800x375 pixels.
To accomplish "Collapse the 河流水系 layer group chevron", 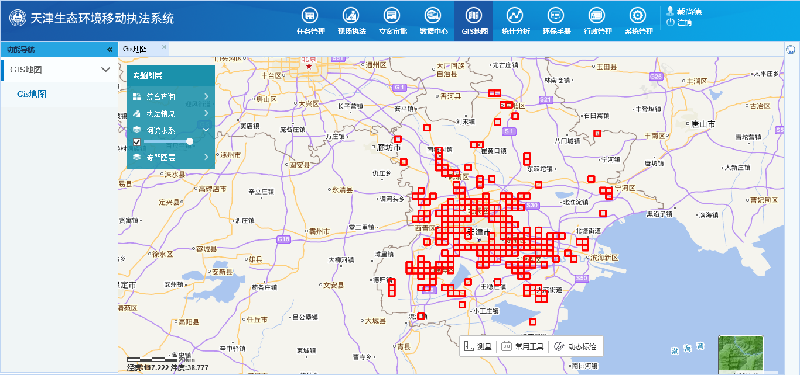I will pos(206,130).
